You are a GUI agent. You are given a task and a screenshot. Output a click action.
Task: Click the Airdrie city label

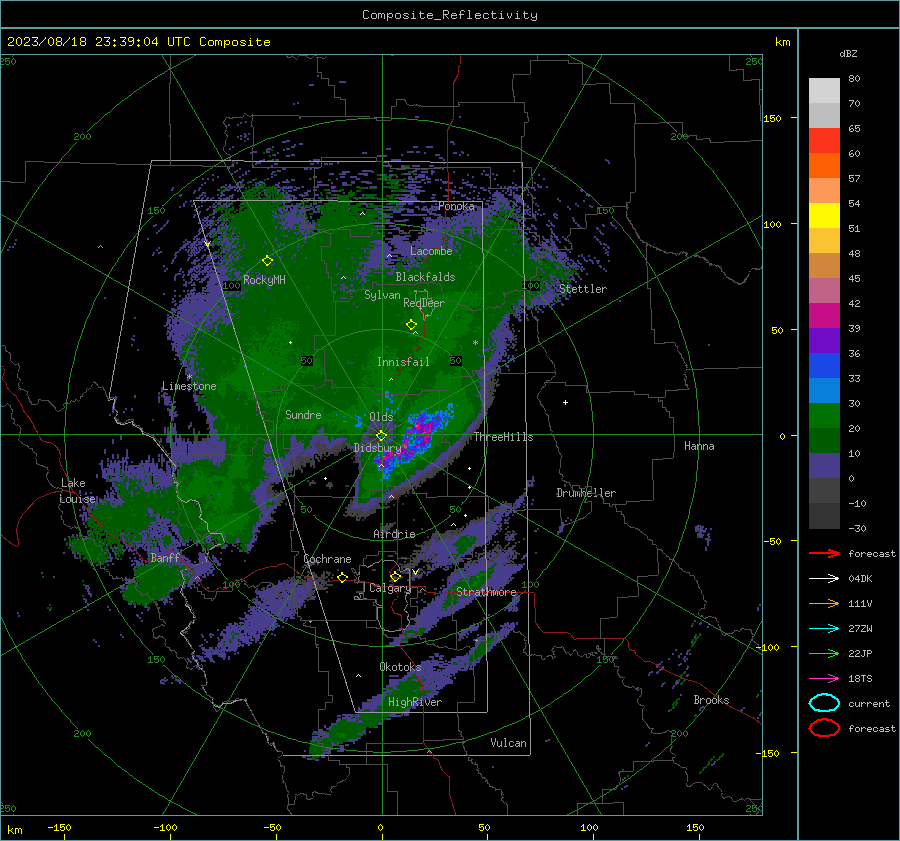(394, 534)
